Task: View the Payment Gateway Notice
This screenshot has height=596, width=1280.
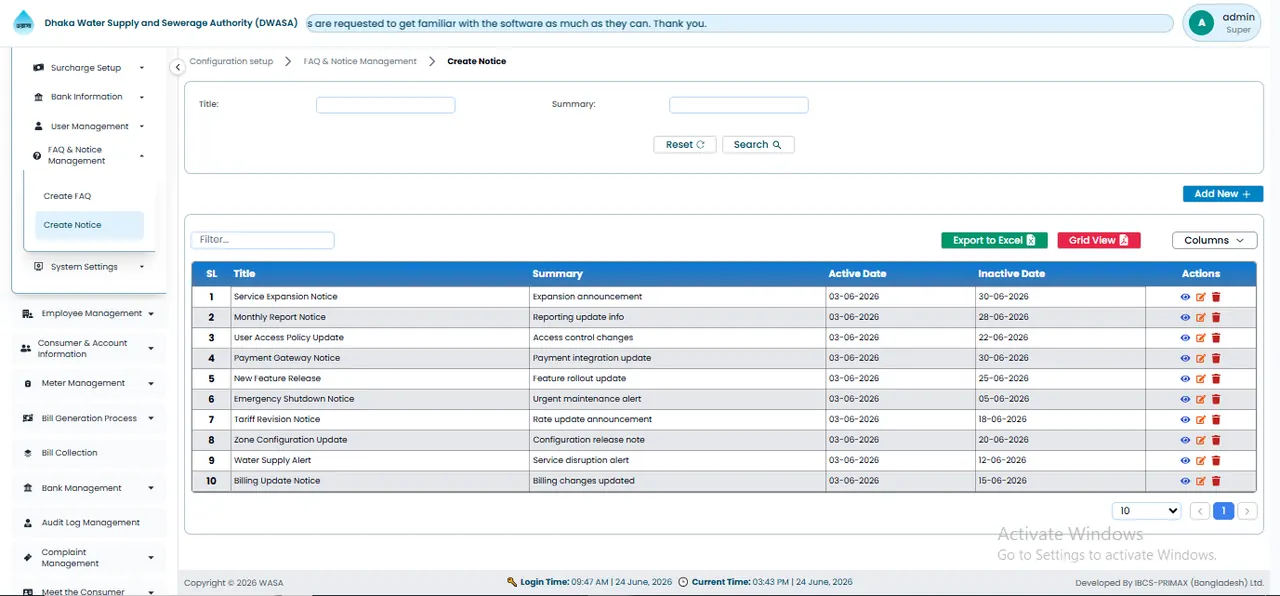Action: [1185, 358]
